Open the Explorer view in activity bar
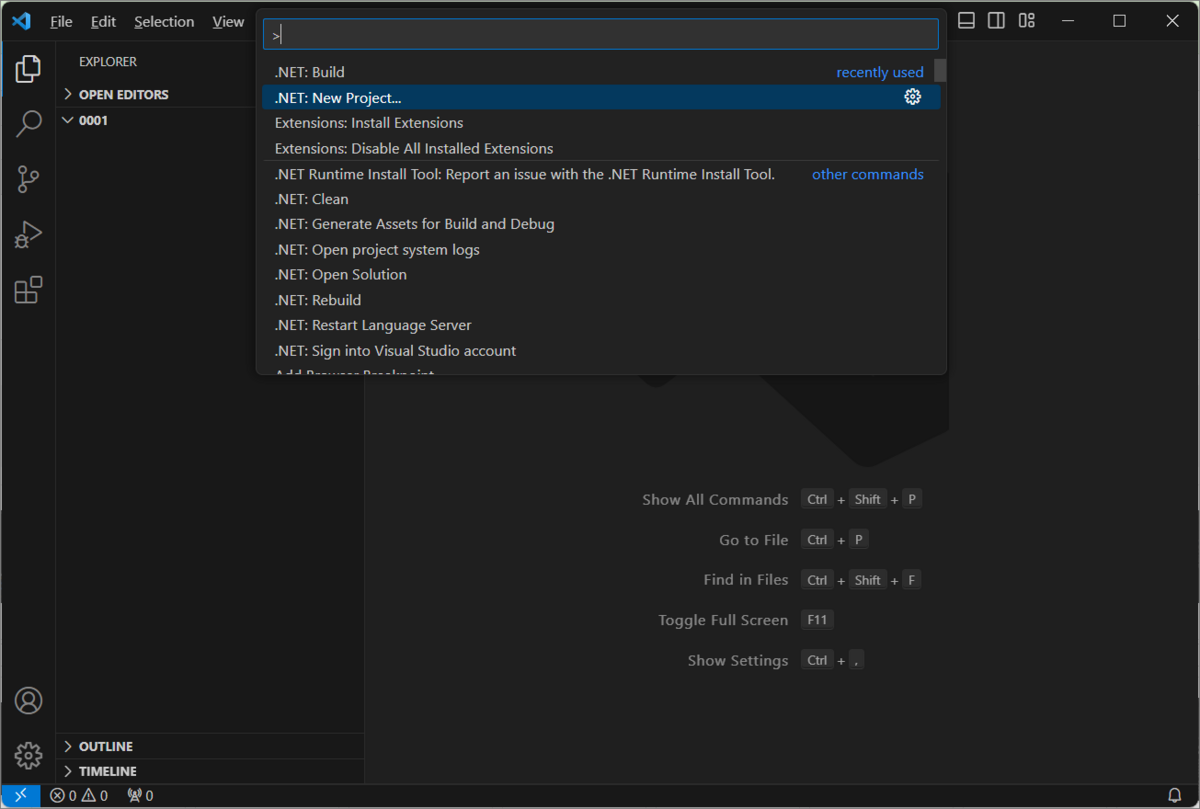 coord(28,69)
